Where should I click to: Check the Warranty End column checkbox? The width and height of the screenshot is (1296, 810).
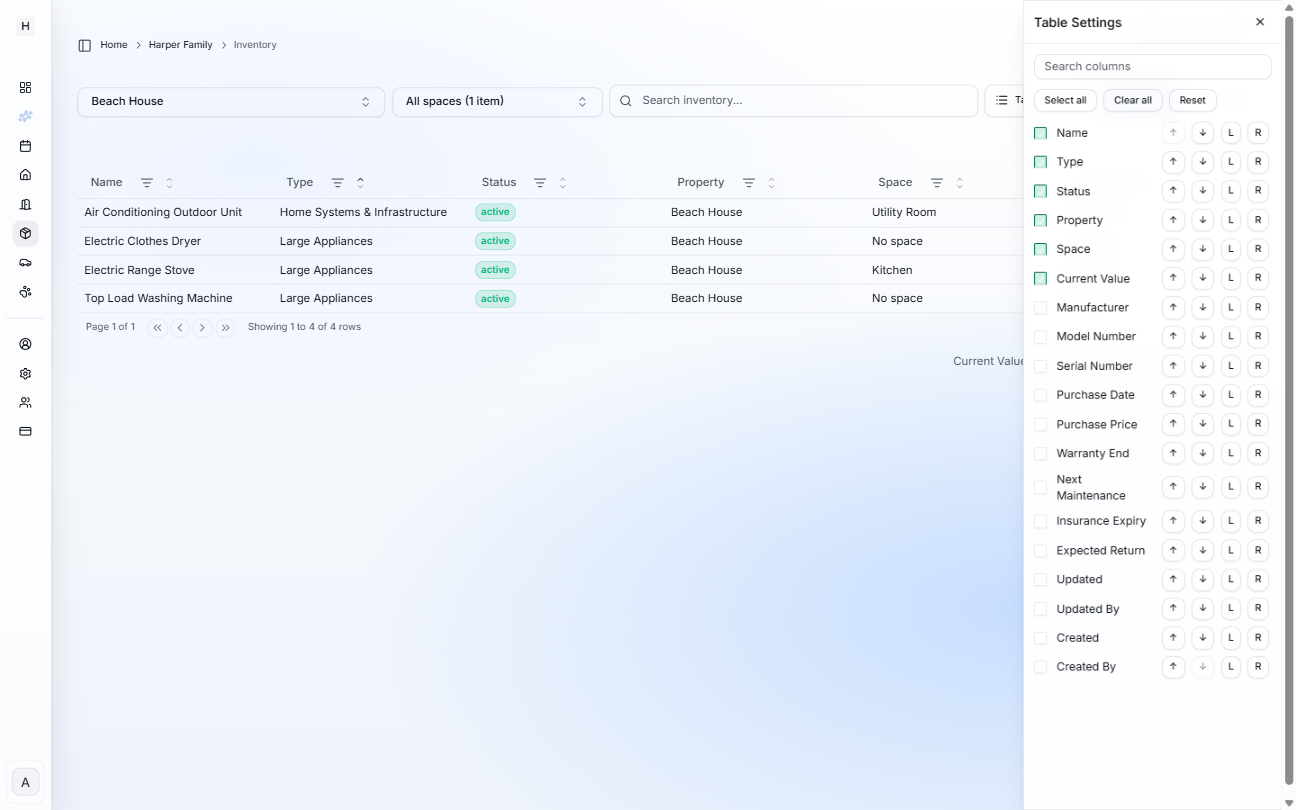[1040, 454]
